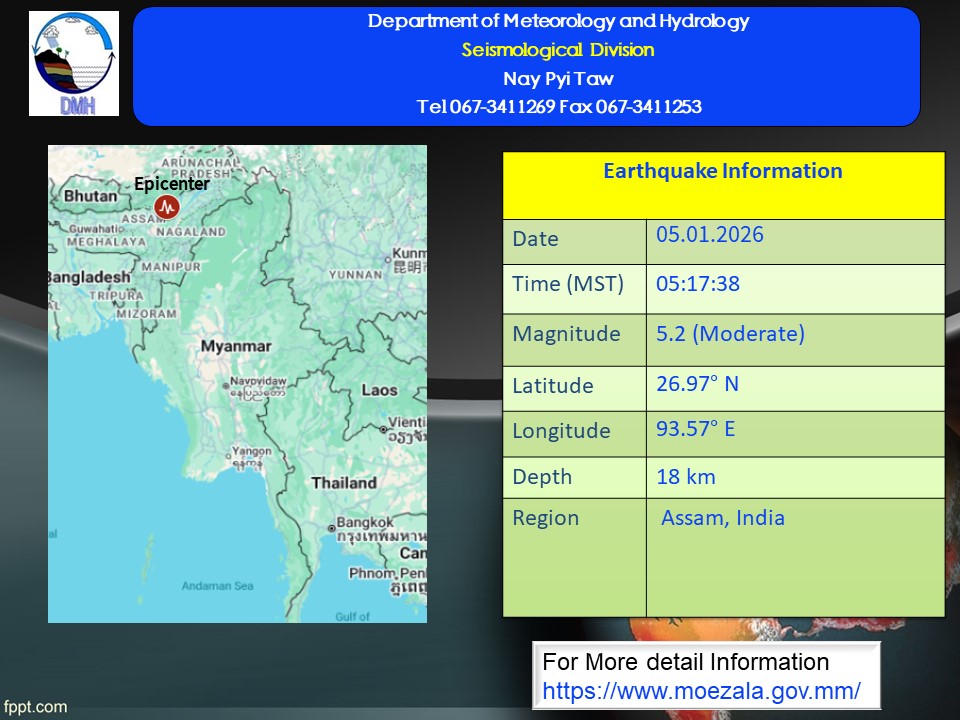Screen dimensions: 960x720
Task: Click the Vientiane city dot on map
Action: click(383, 429)
